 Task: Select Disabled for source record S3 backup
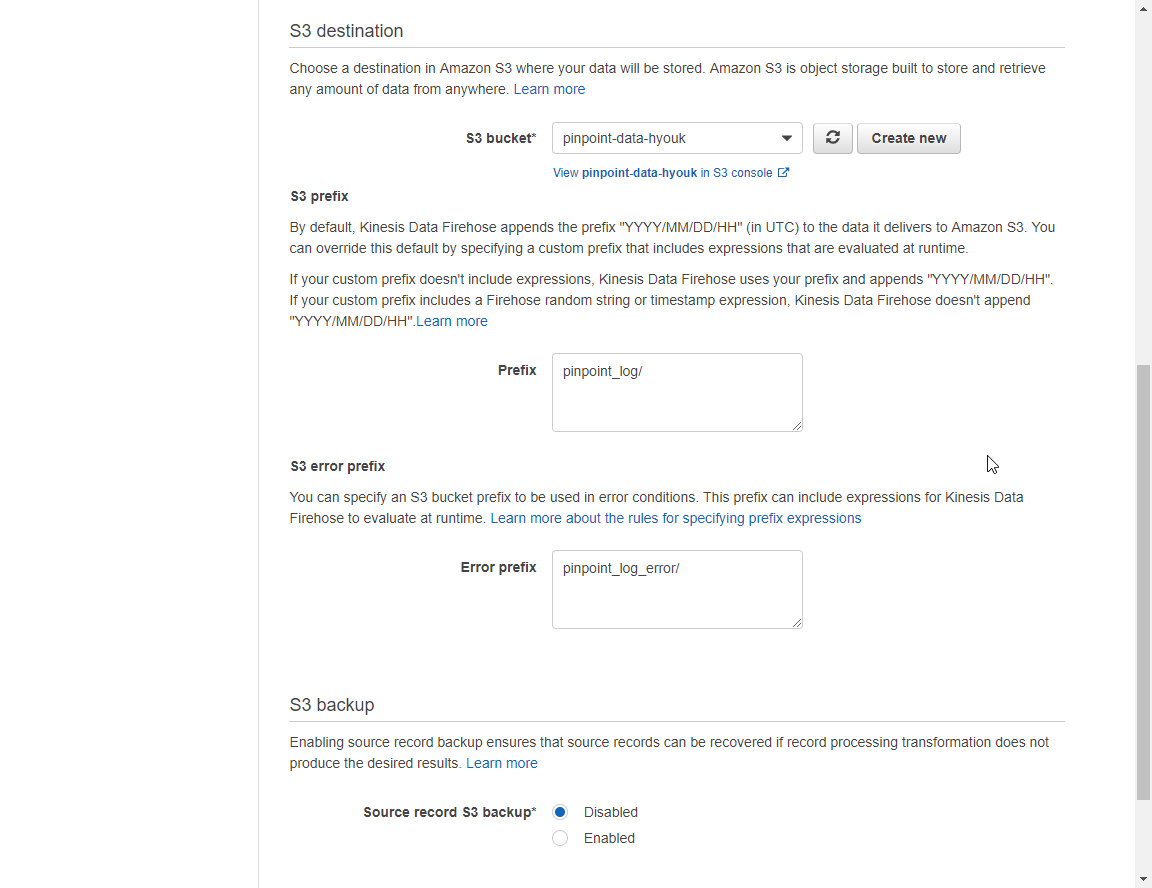[560, 812]
